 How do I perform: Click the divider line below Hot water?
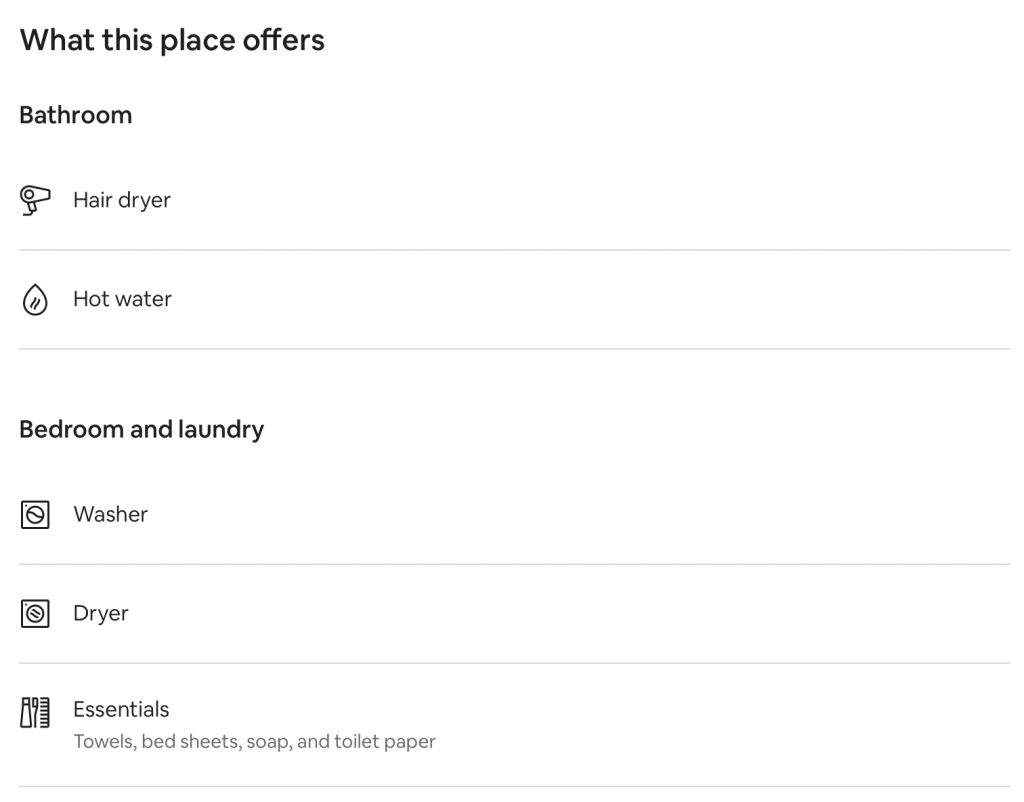point(514,349)
